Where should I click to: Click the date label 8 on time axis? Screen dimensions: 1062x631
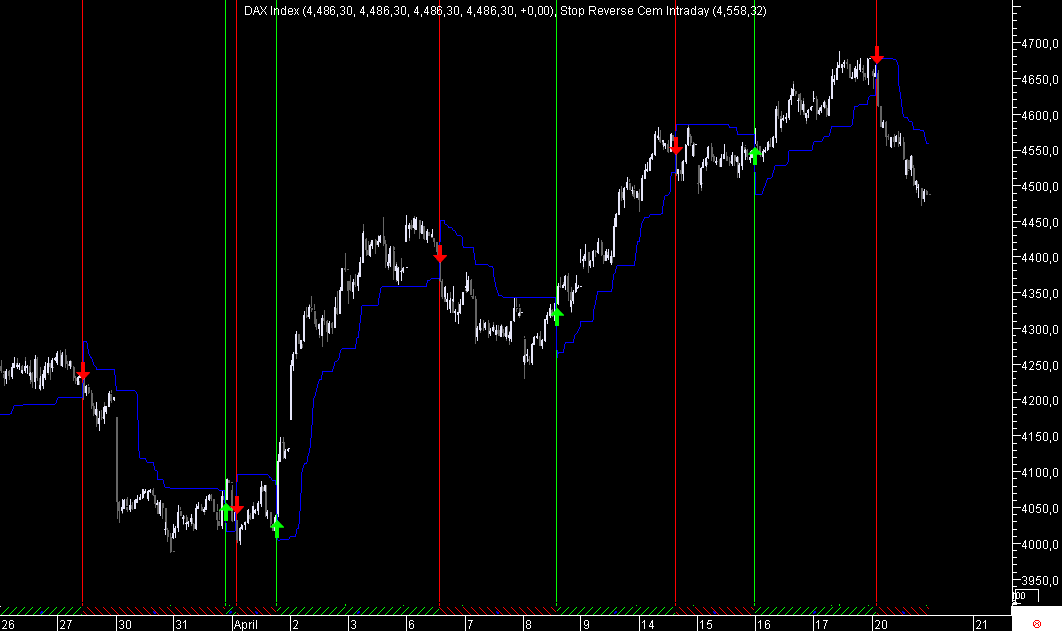coord(528,624)
